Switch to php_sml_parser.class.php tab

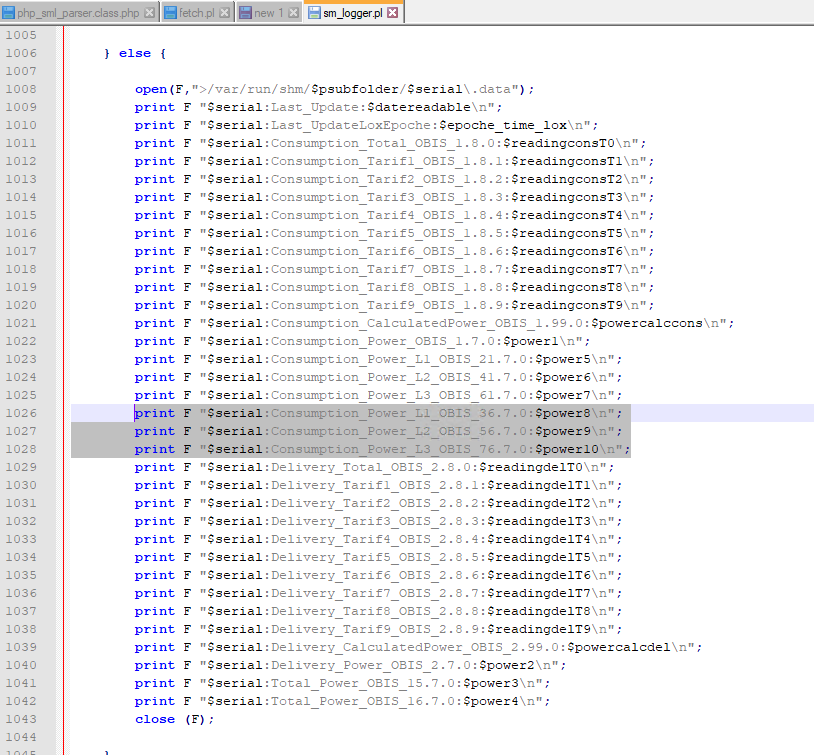pyautogui.click(x=78, y=13)
